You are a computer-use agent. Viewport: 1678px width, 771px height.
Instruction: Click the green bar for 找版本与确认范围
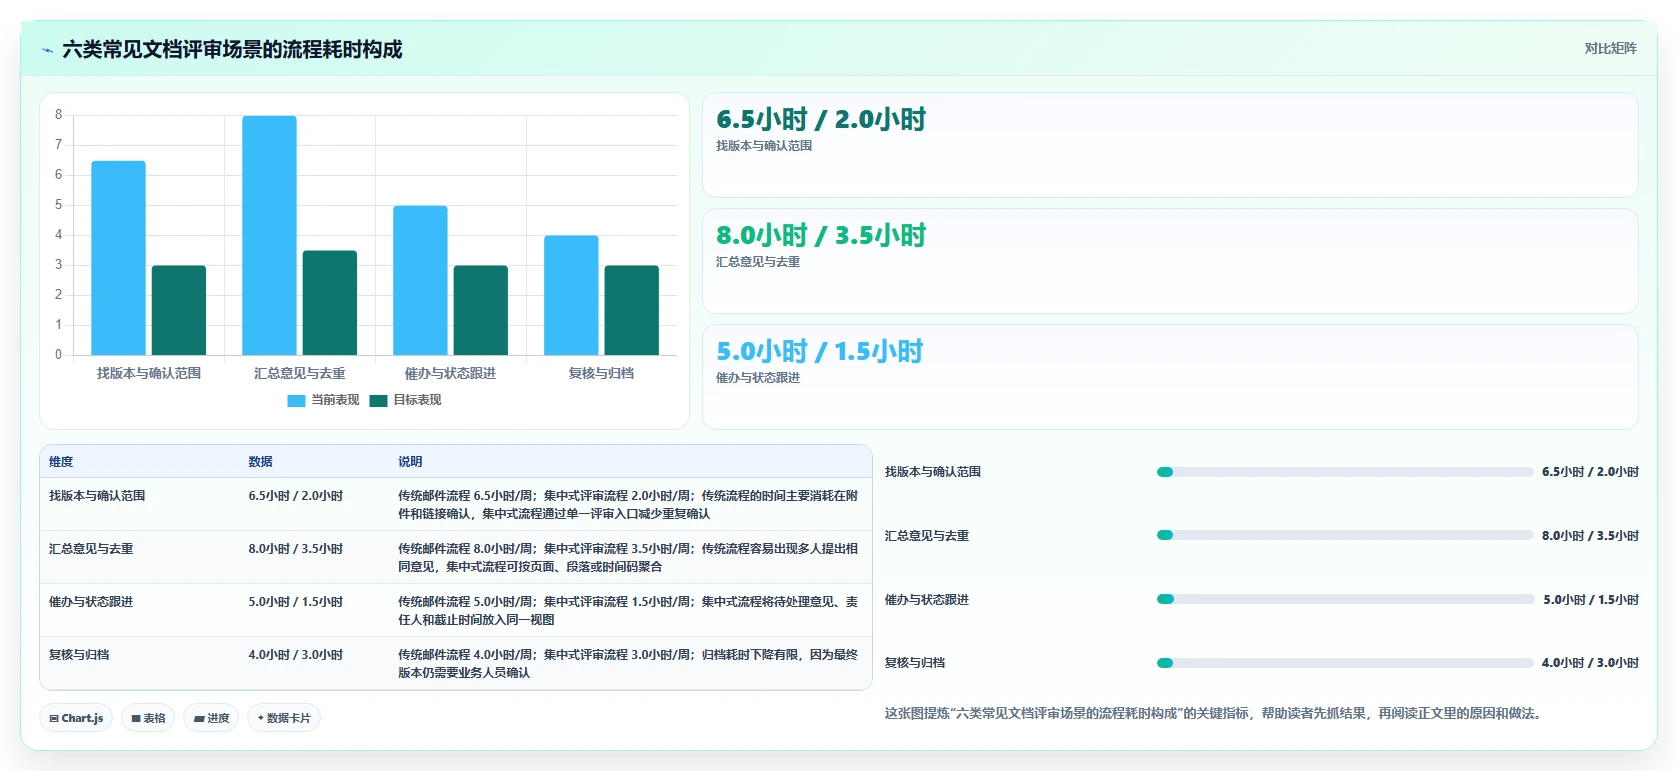(179, 310)
